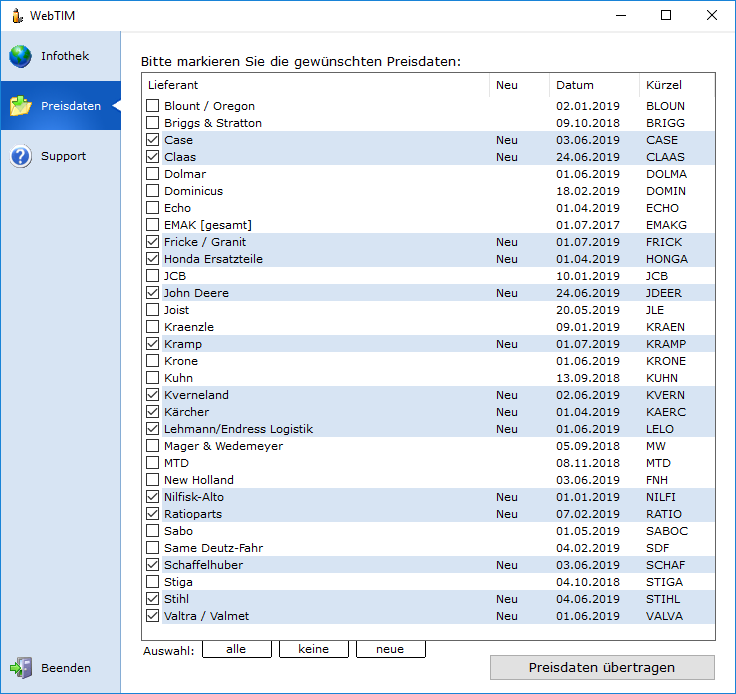736x694 pixels.
Task: Enable the Krone checkbox
Action: point(153,360)
